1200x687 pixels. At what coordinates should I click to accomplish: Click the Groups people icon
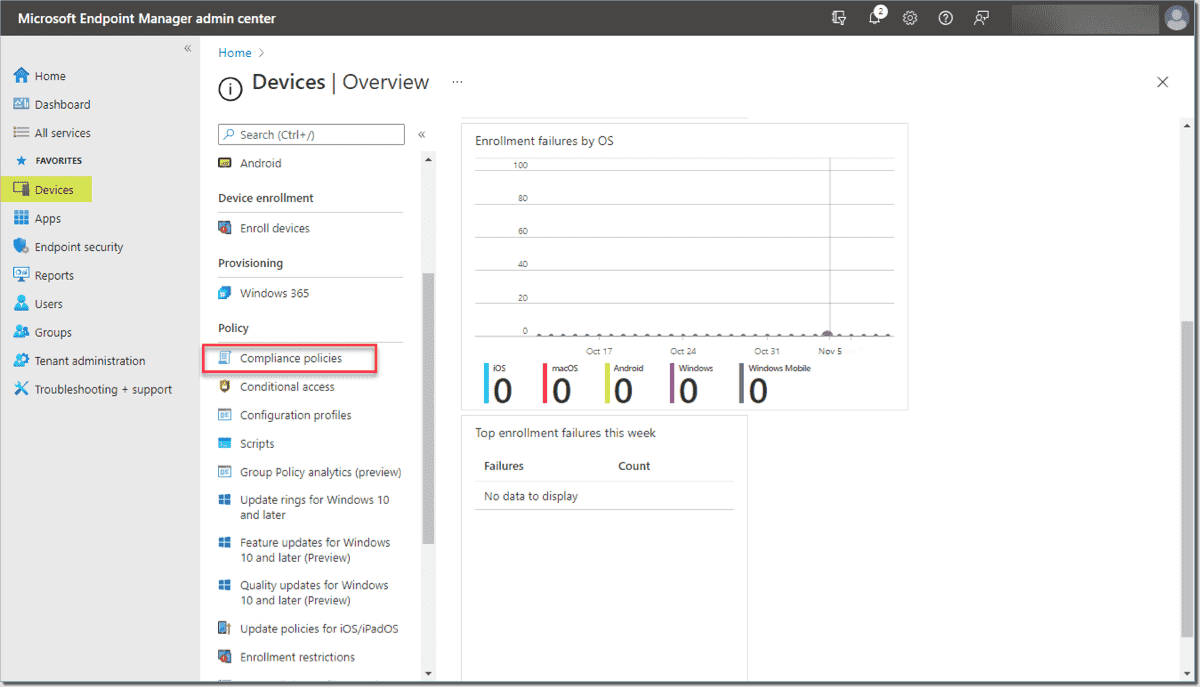pos(21,332)
